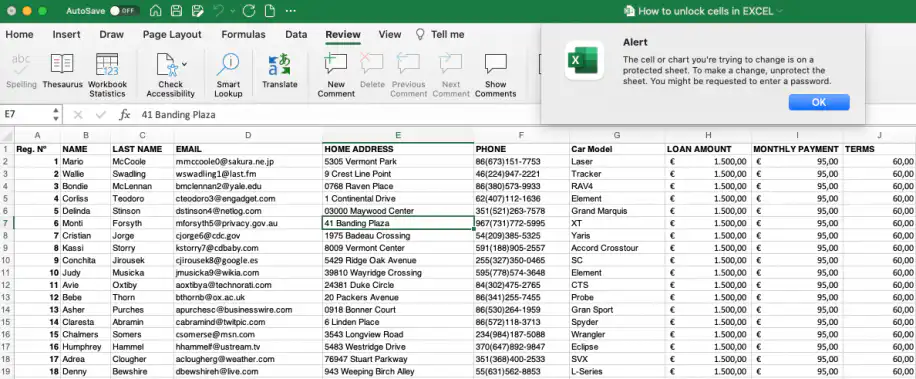Viewport: 916px width, 379px height.
Task: Click OK in the Alert dialog
Action: point(819,102)
